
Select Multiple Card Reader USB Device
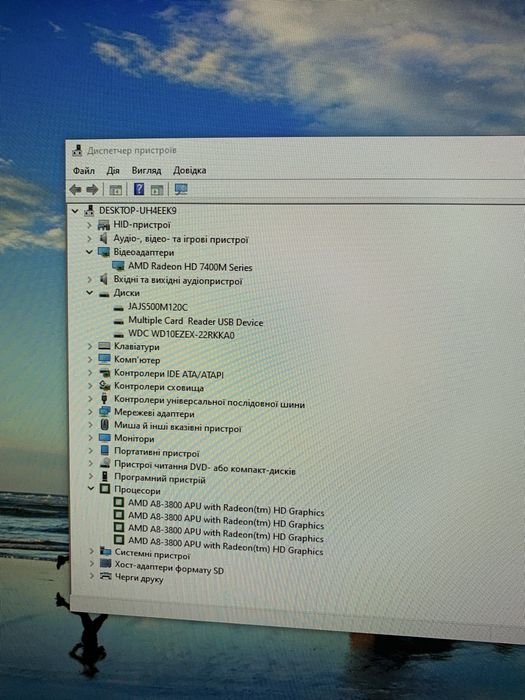196,321
